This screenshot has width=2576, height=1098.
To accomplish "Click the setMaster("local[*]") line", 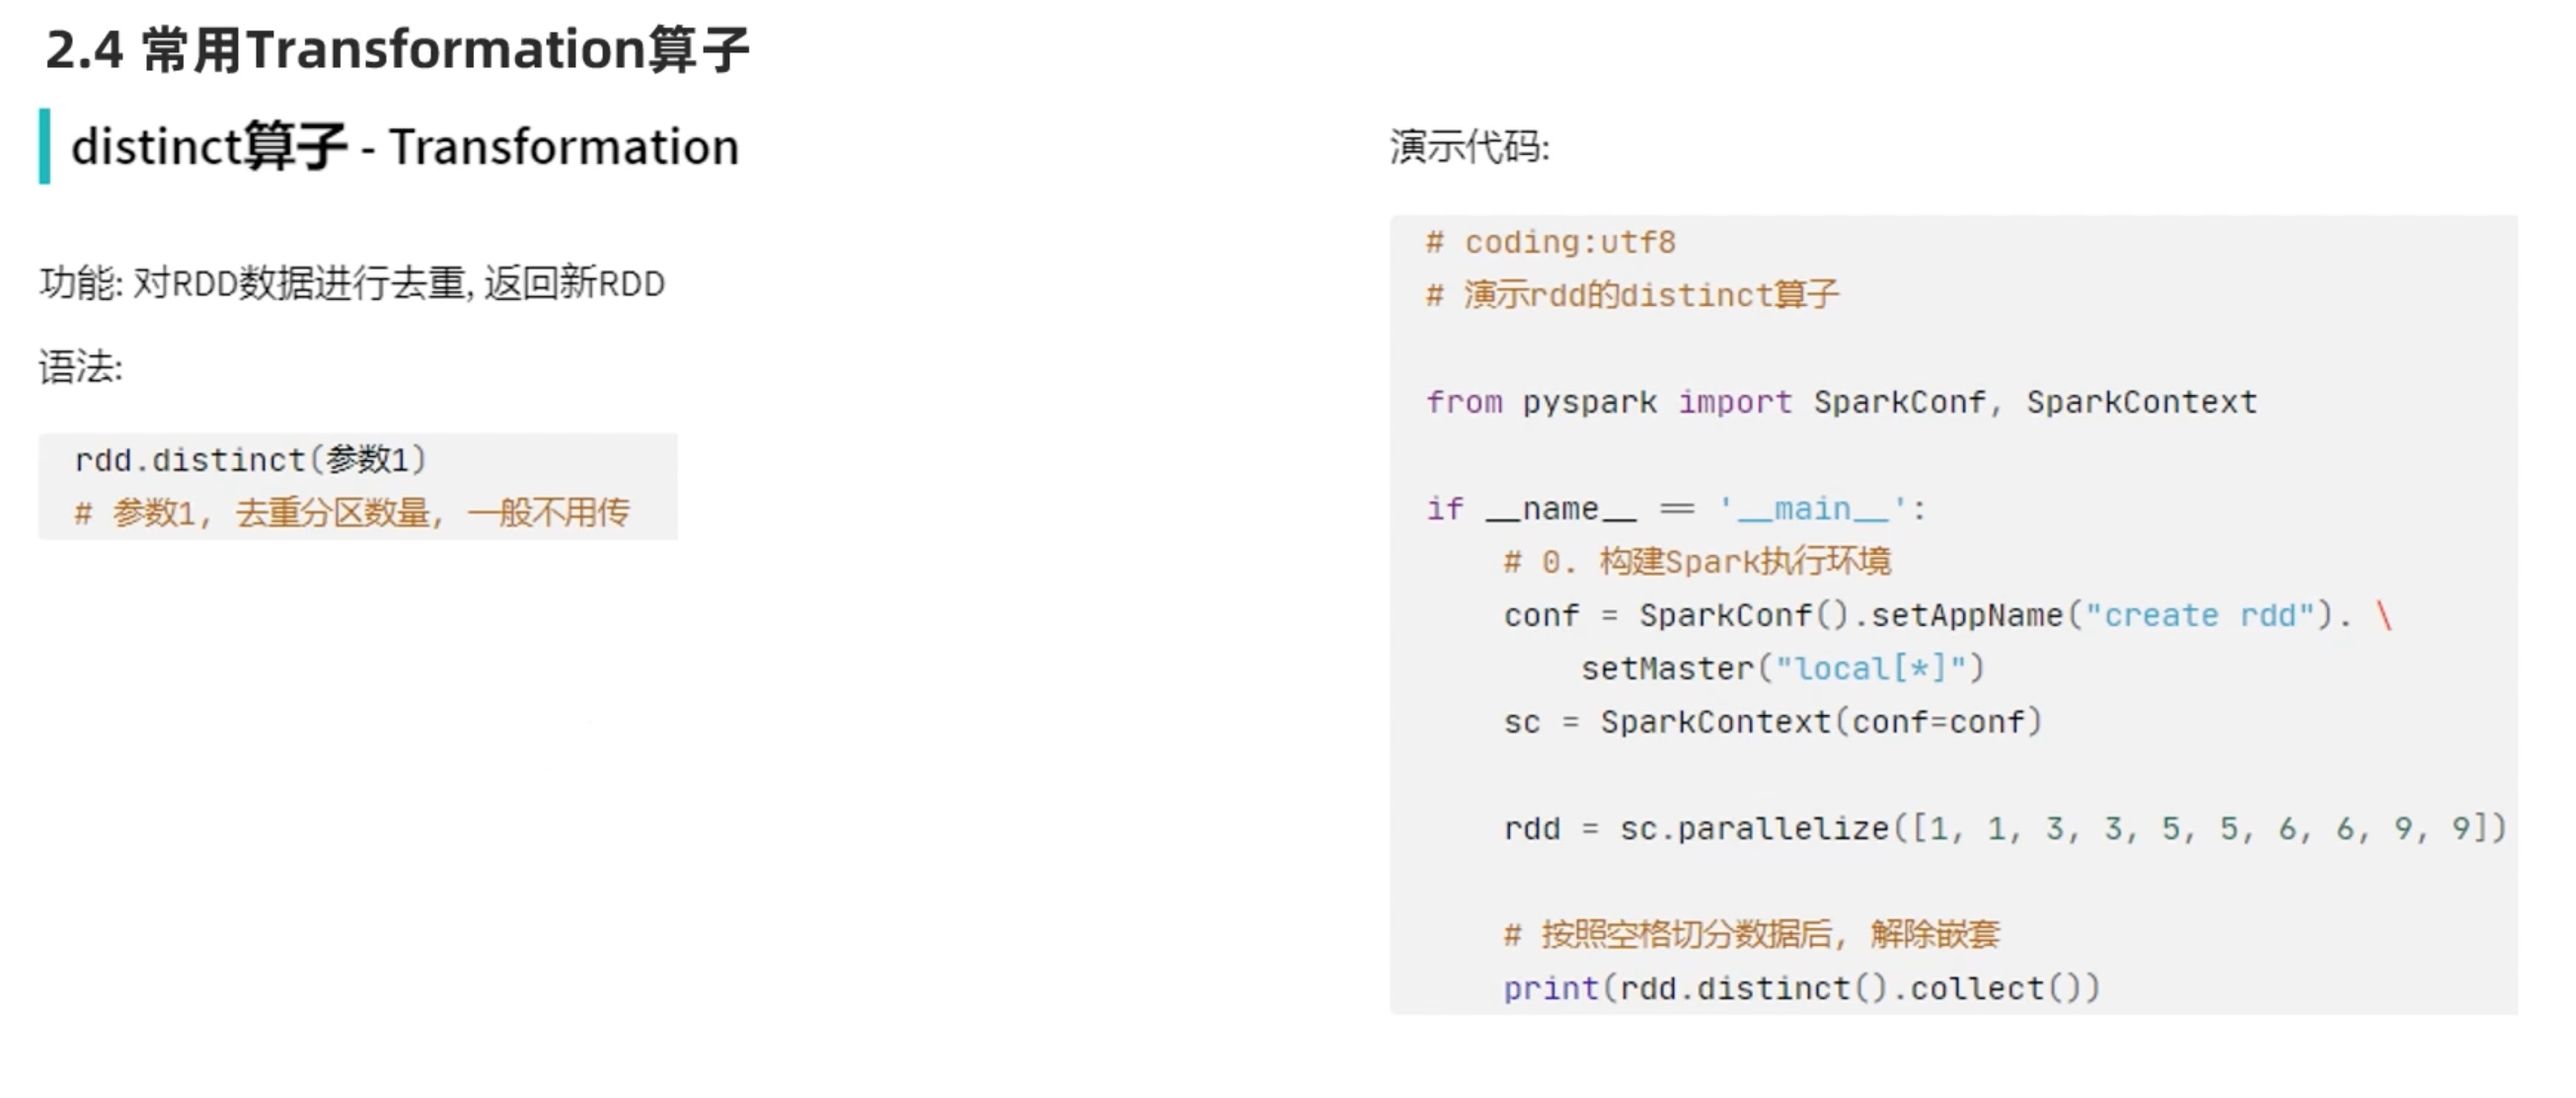I will click(1782, 668).
